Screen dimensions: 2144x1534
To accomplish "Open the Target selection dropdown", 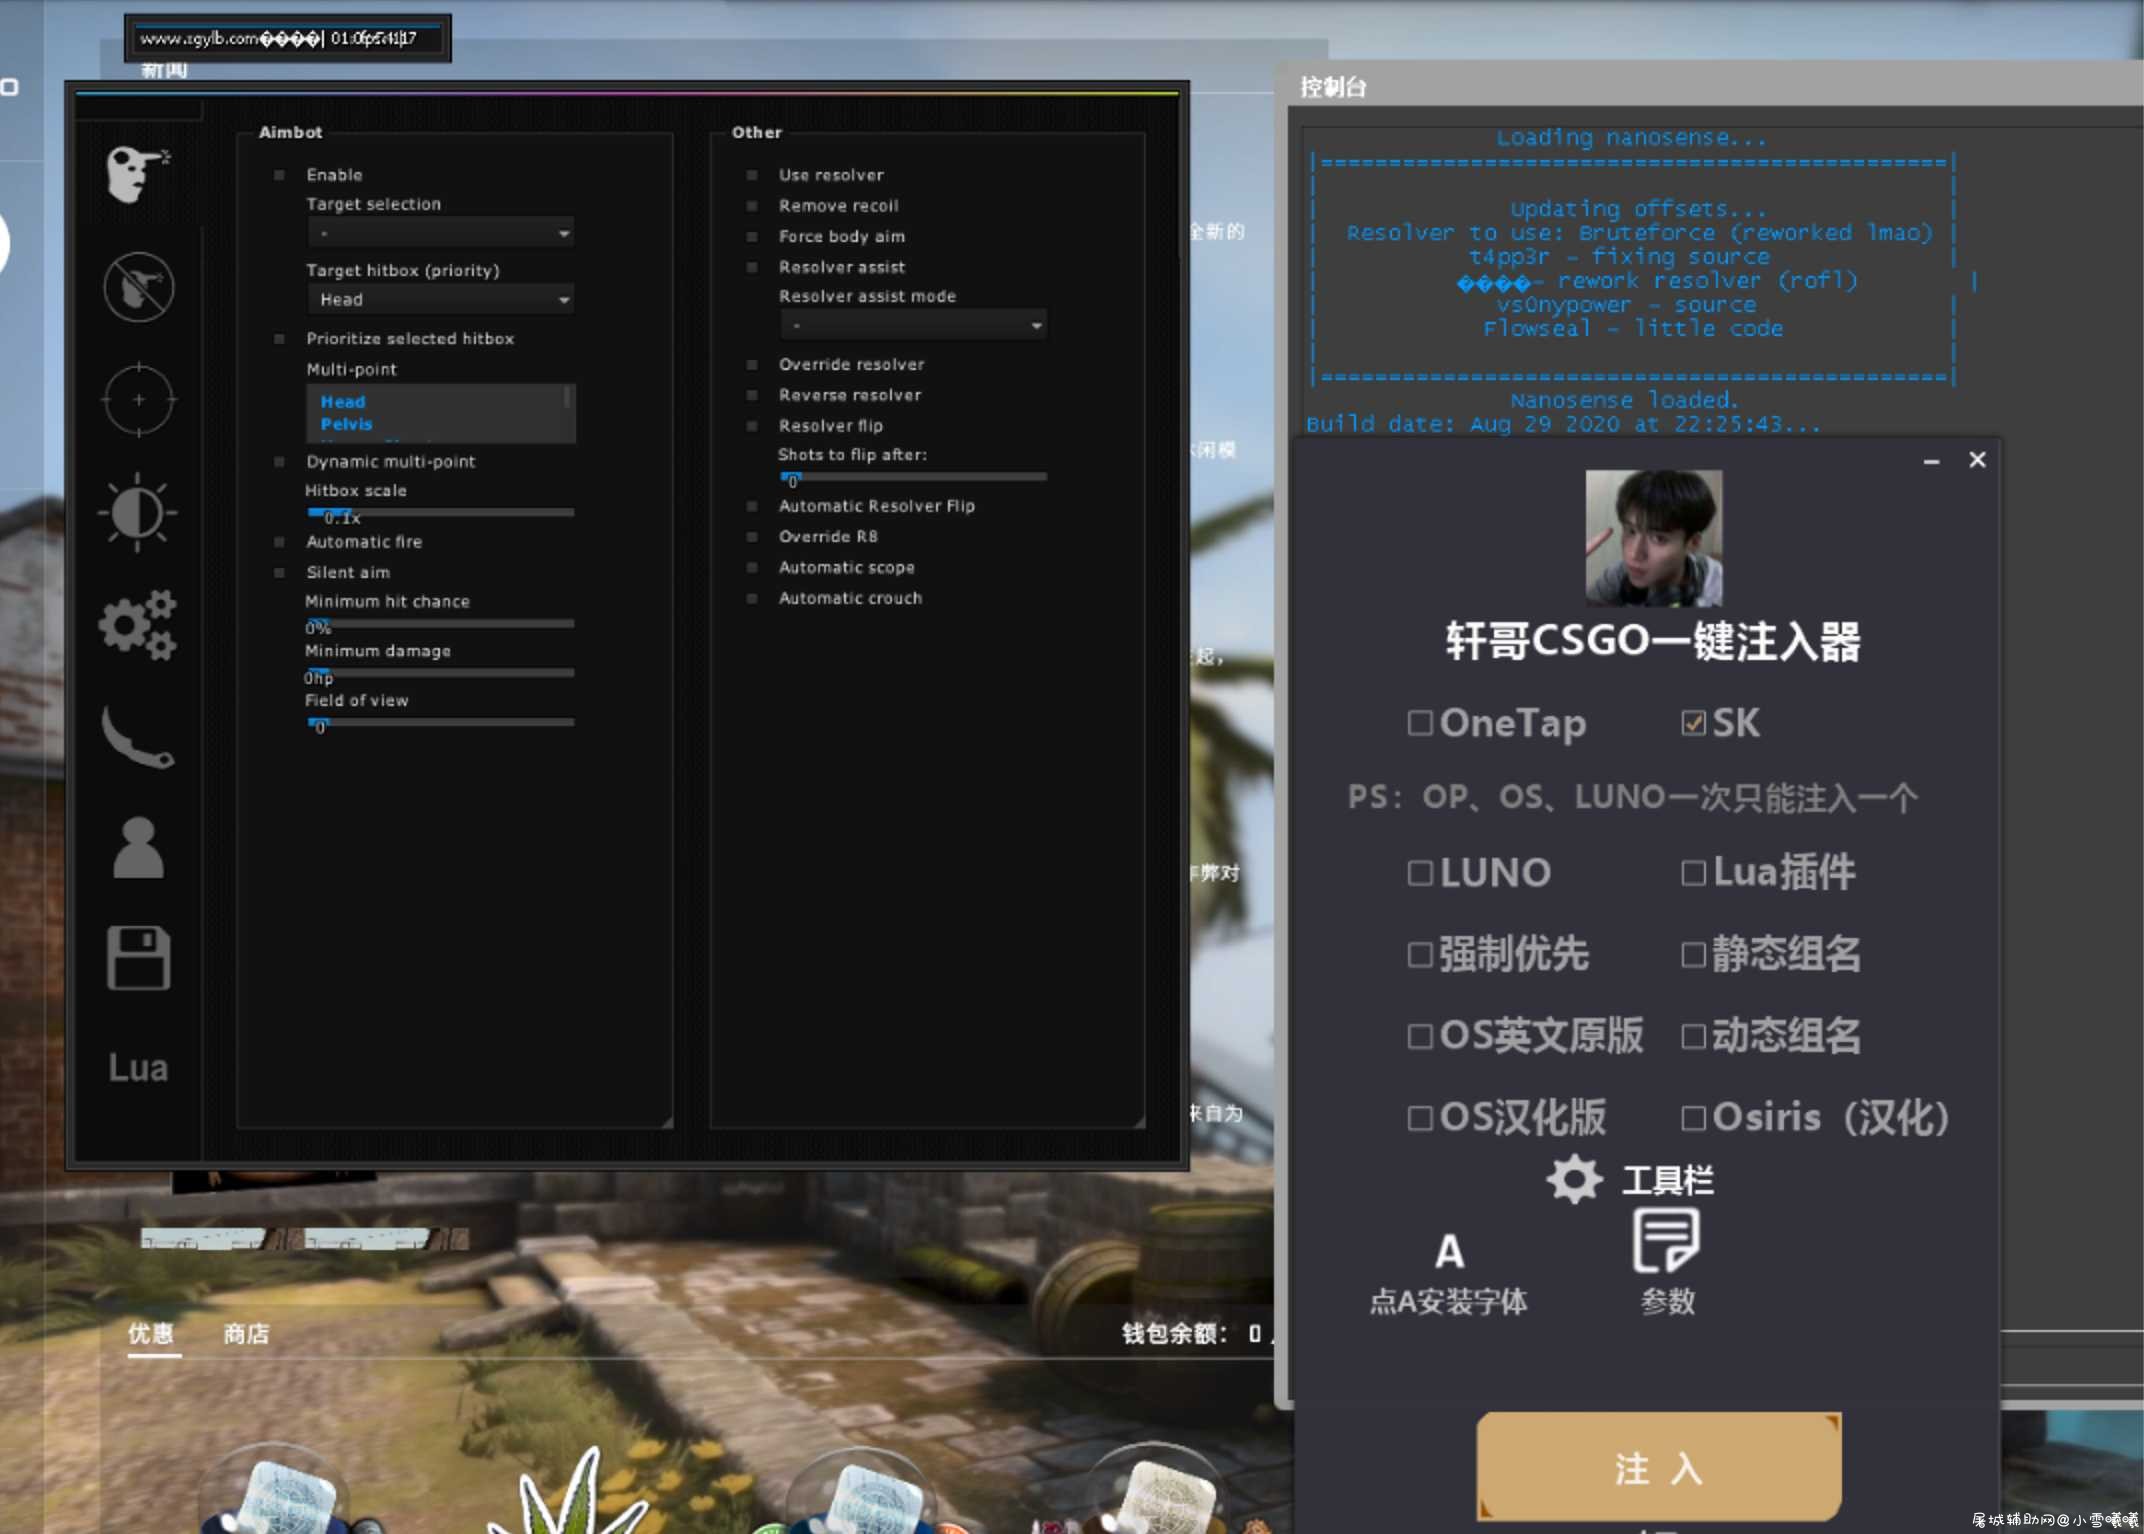I will pos(441,233).
